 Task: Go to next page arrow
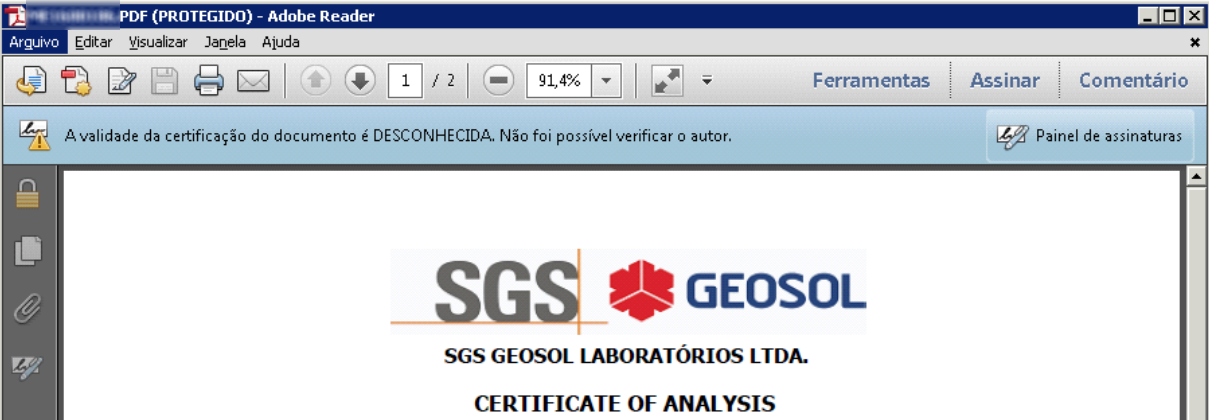click(360, 81)
